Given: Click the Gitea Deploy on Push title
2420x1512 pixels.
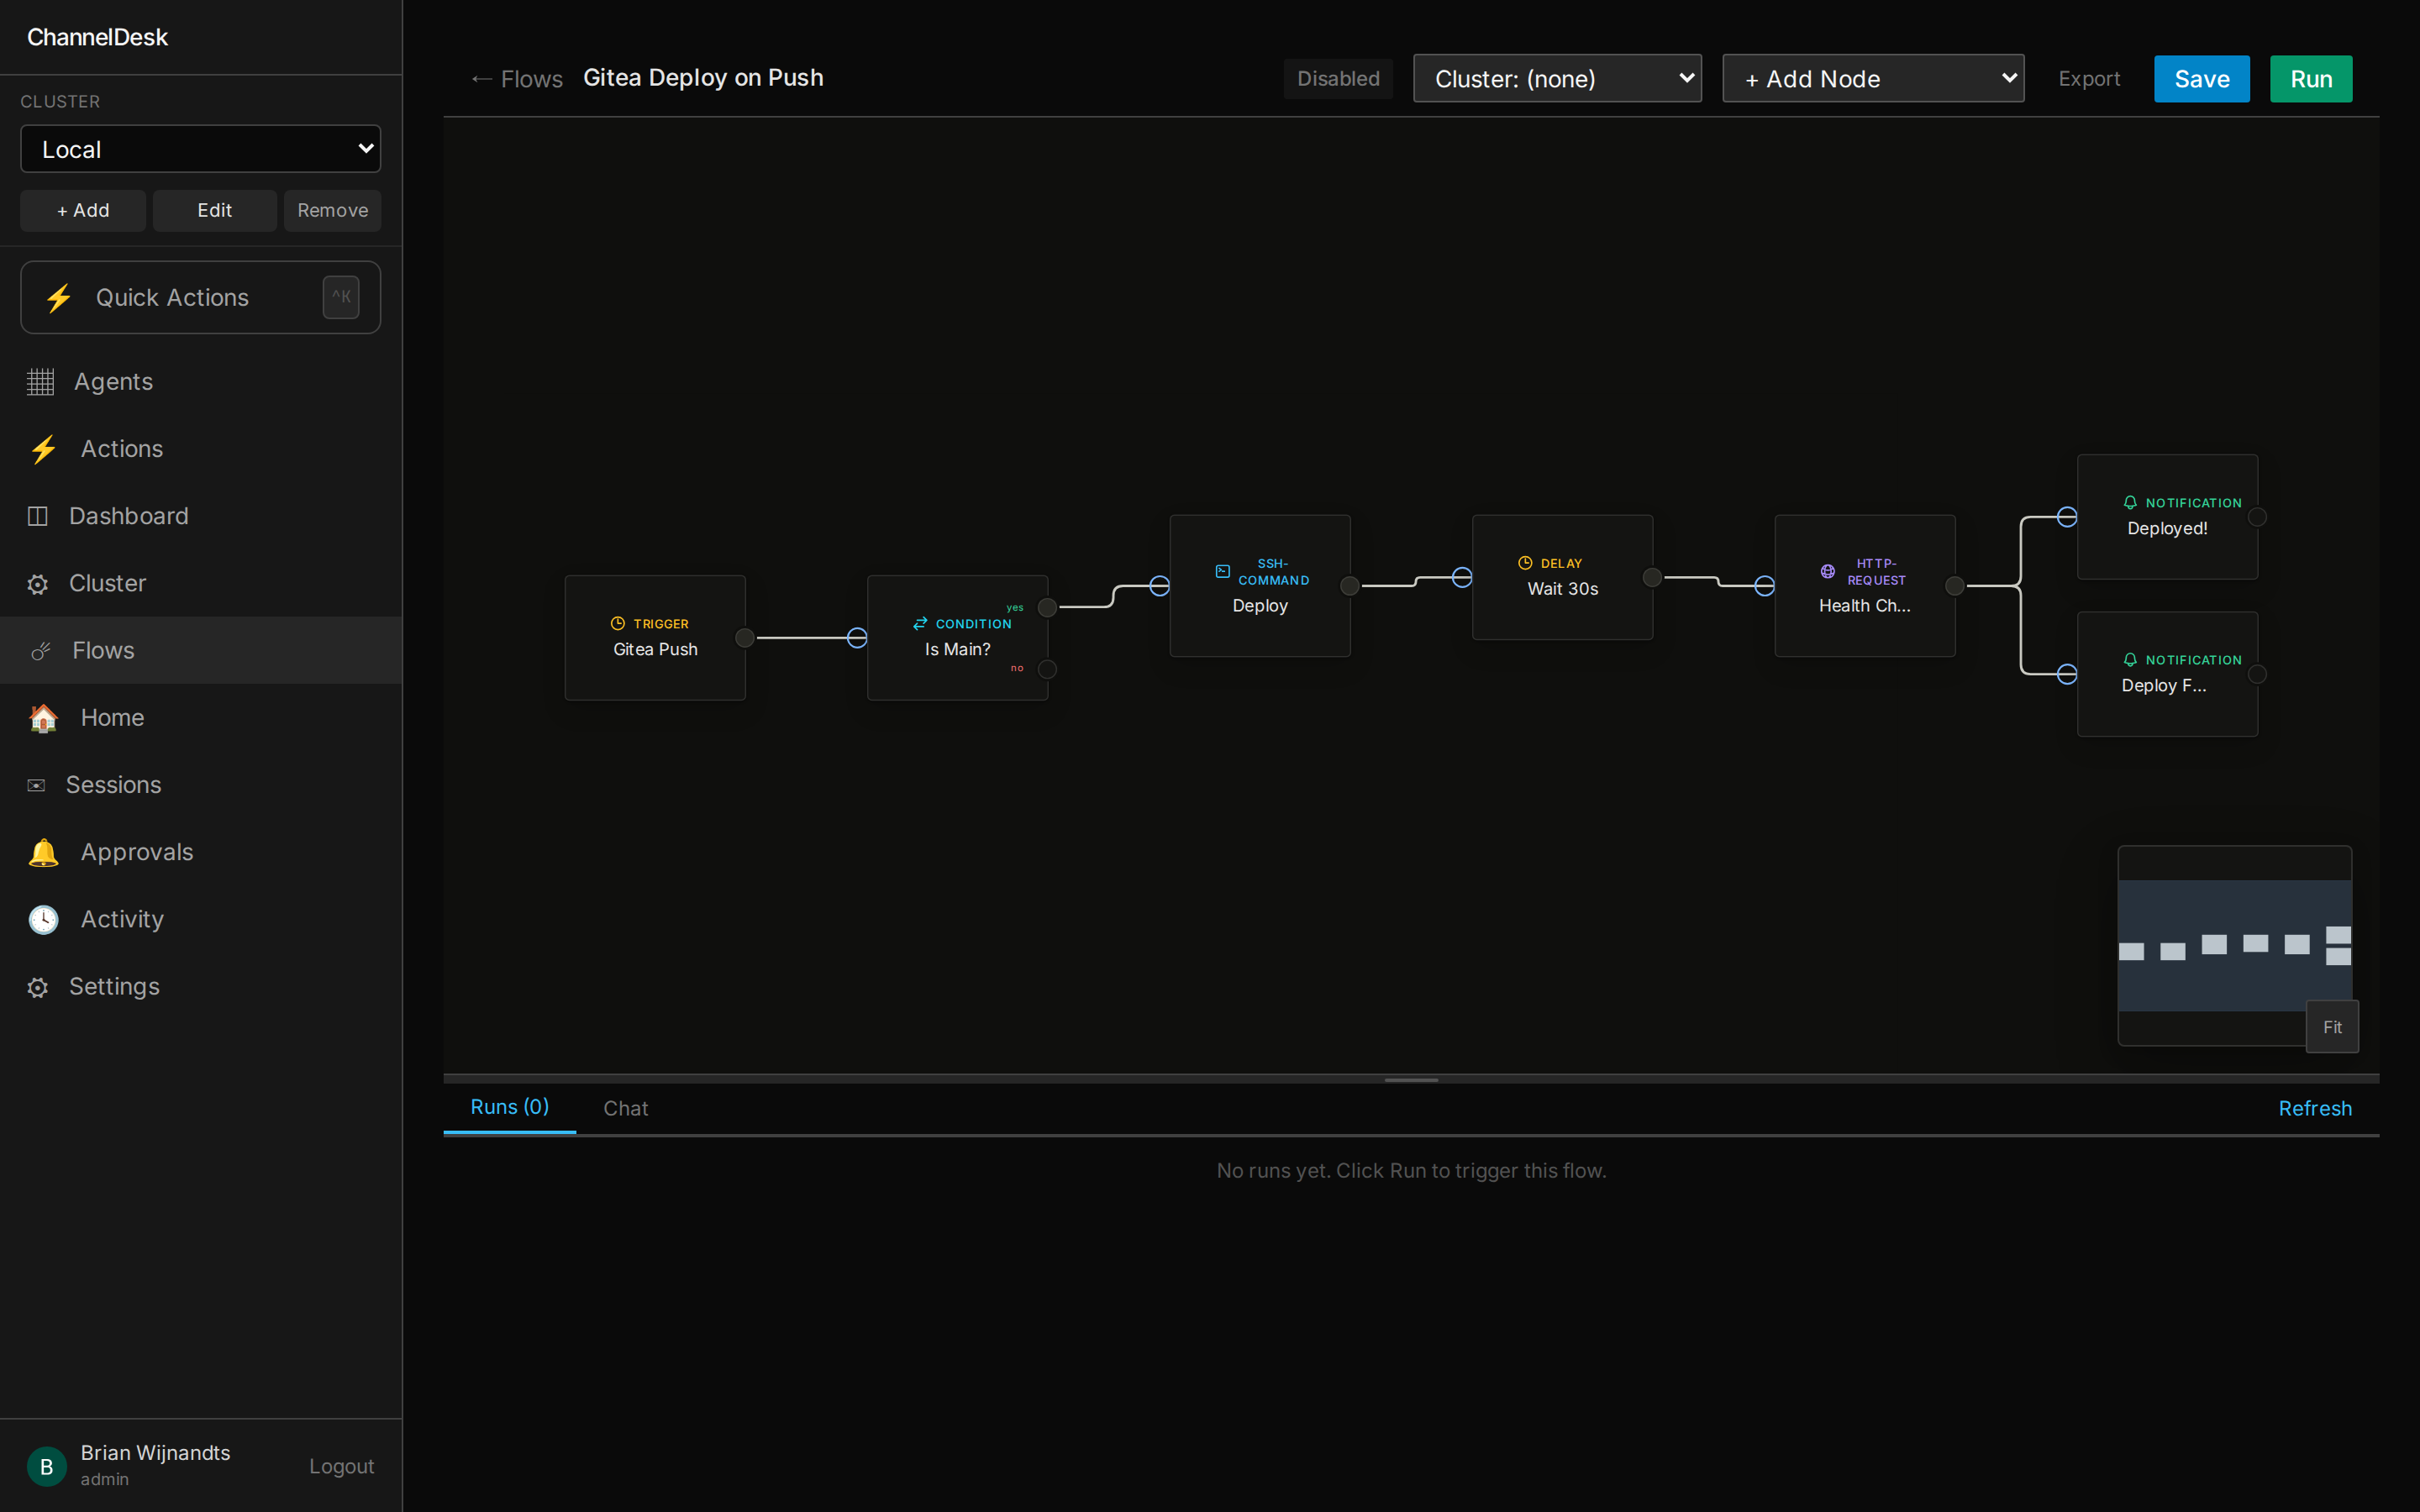Looking at the screenshot, I should tap(703, 78).
